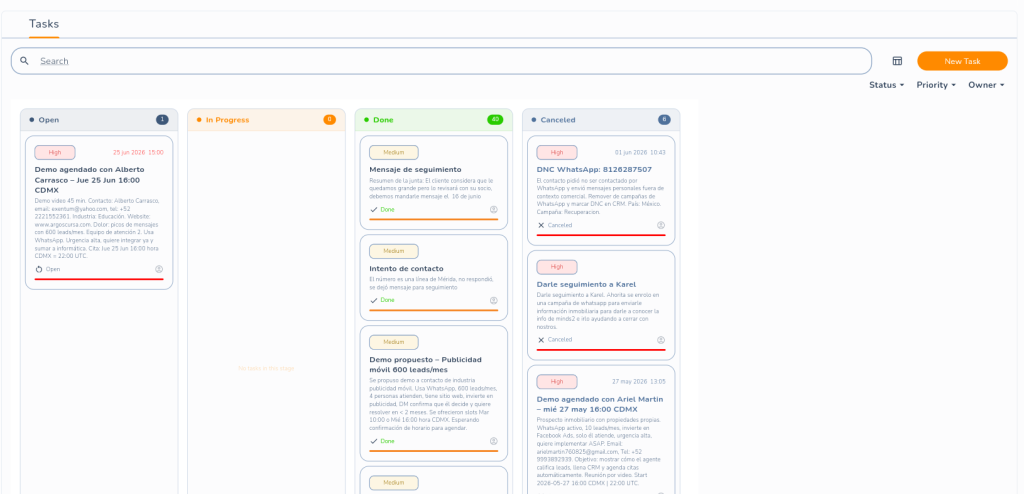Click due date 25 jun 2026 15:00
Viewport: 1024px width, 494px height.
[x=138, y=152]
